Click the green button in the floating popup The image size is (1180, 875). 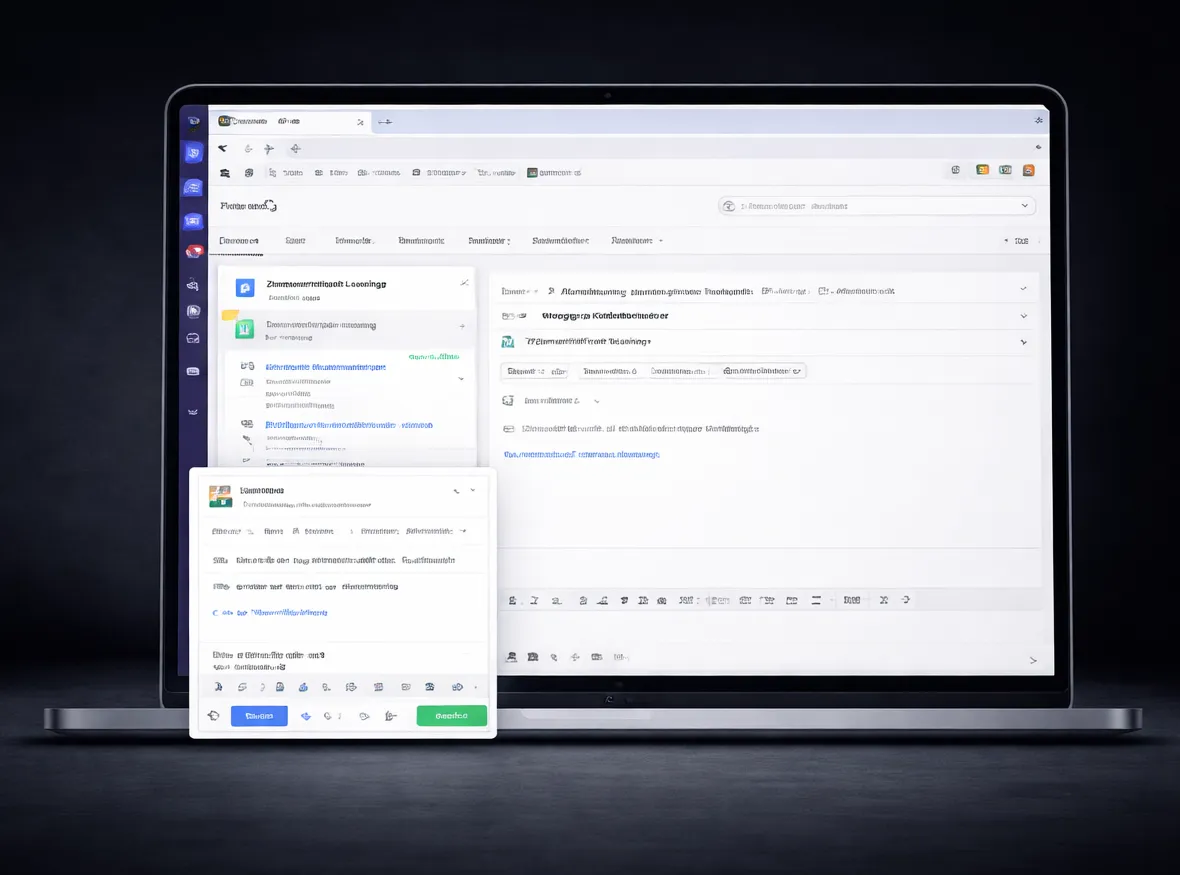pos(452,715)
